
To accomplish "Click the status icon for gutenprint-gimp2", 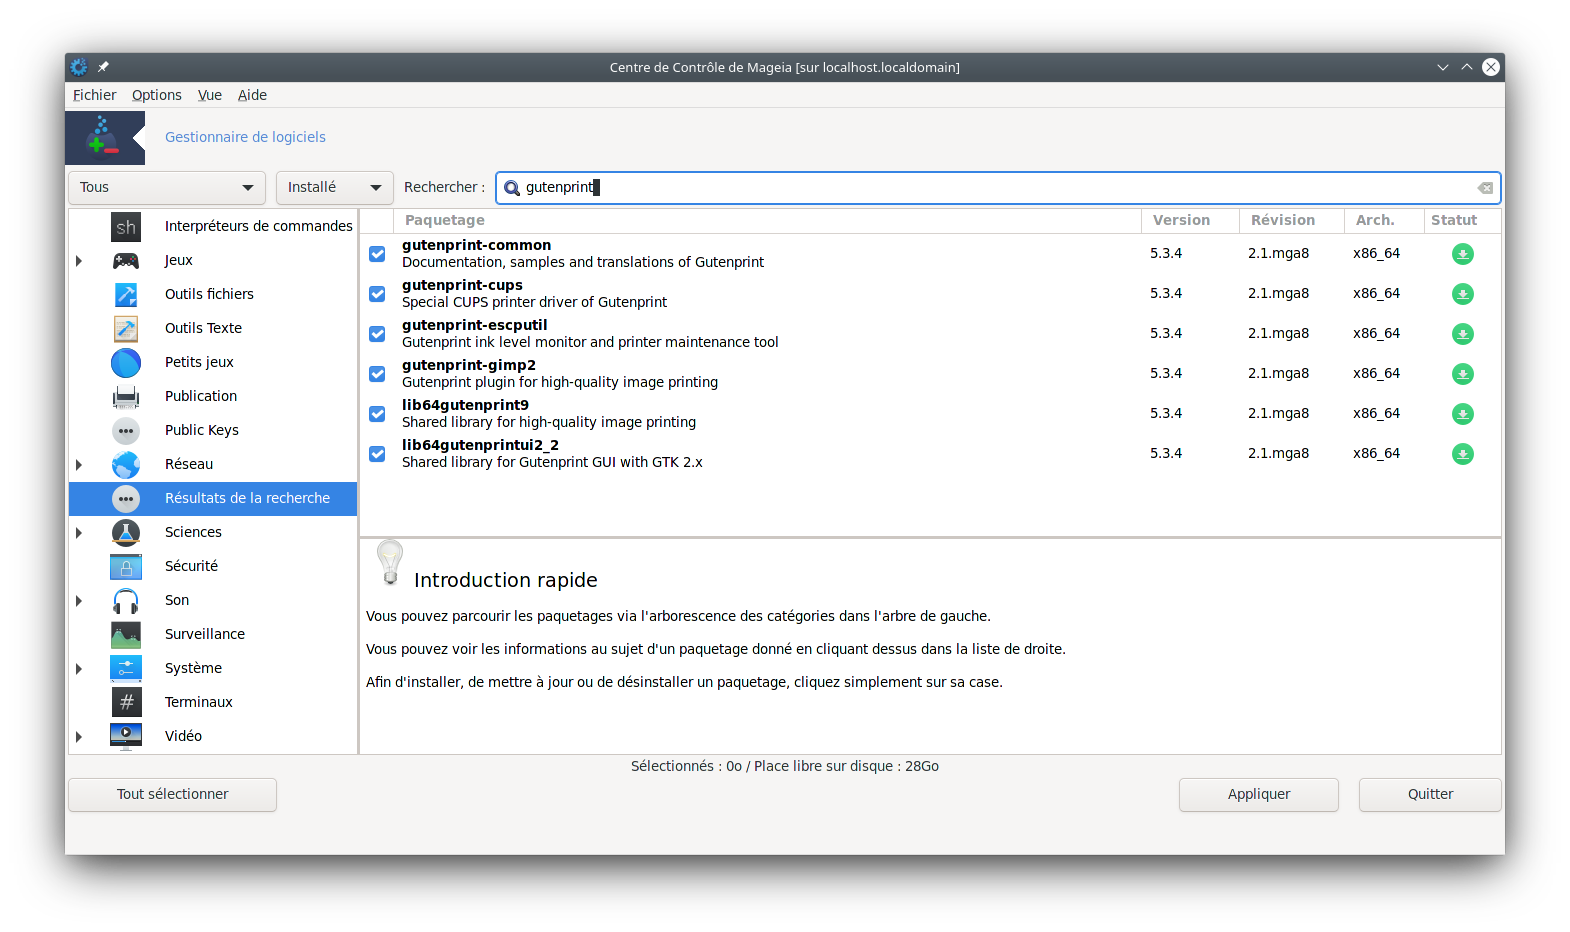I will pyautogui.click(x=1462, y=374).
